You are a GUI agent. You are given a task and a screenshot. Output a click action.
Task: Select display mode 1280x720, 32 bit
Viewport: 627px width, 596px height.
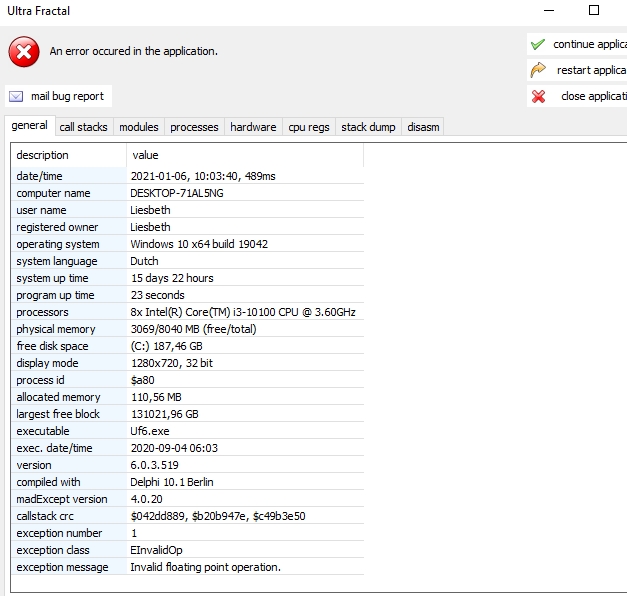172,363
